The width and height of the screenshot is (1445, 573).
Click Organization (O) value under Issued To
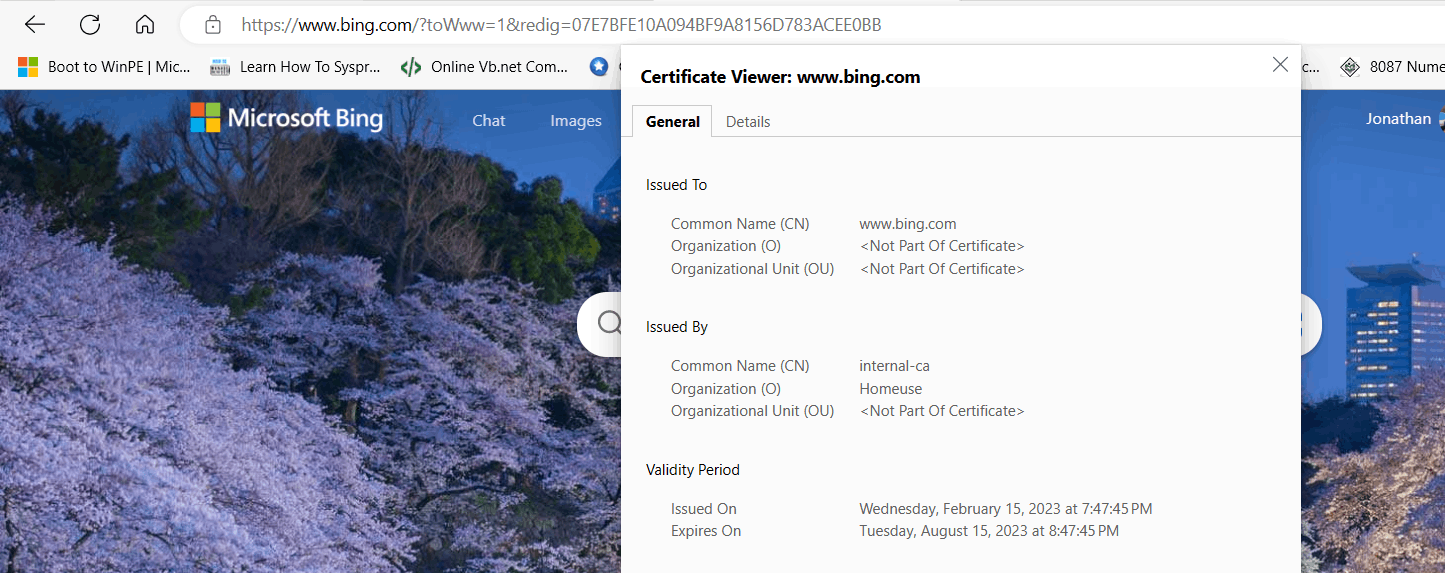942,246
